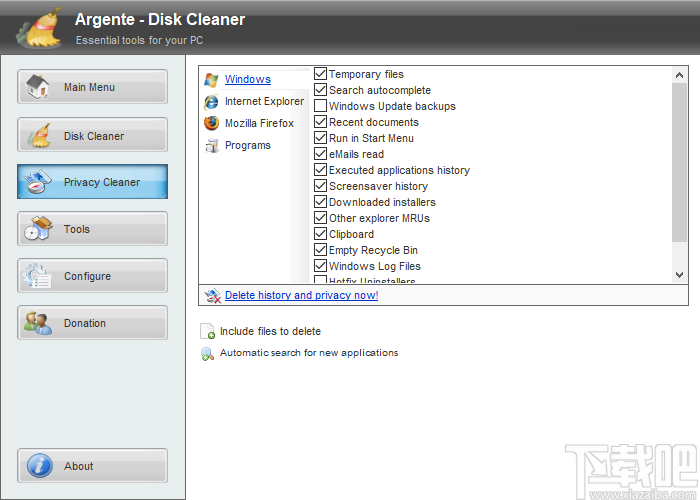This screenshot has width=700, height=500.
Task: Click the Mozilla Firefox logo icon
Action: click(x=211, y=123)
